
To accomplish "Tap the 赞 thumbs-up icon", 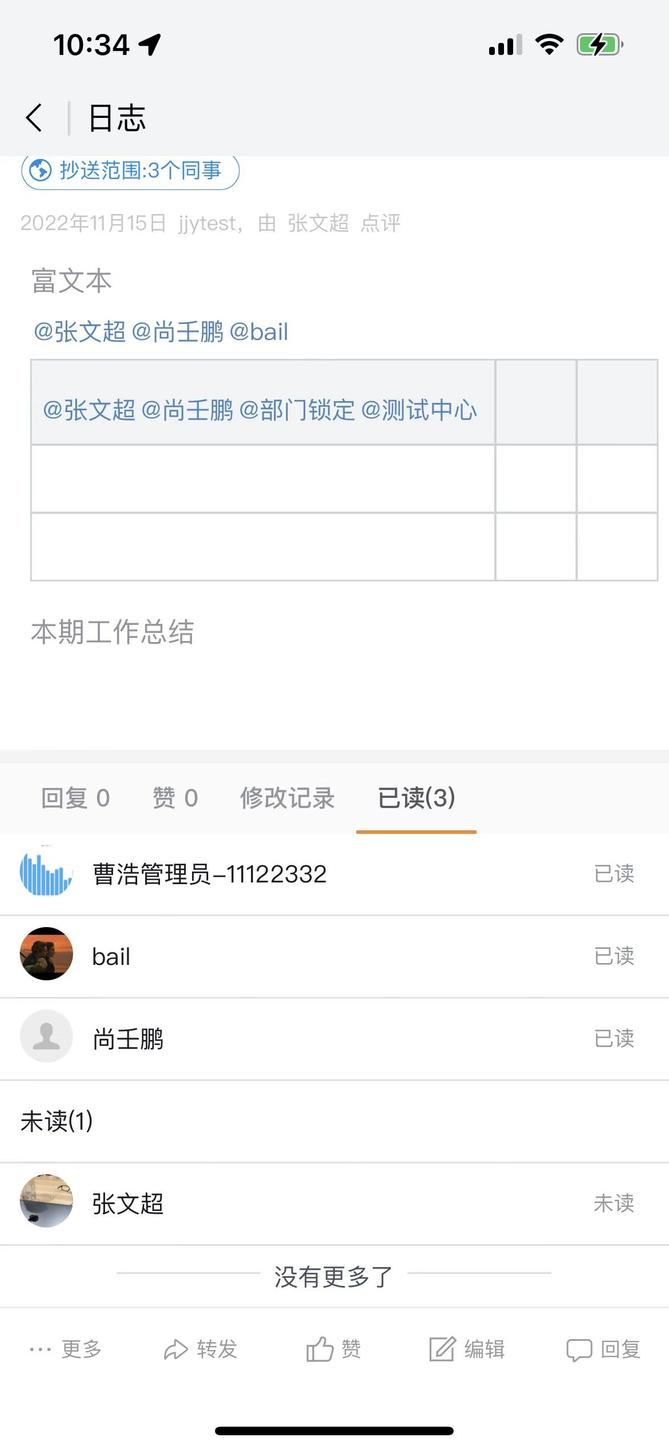I will pos(320,1349).
